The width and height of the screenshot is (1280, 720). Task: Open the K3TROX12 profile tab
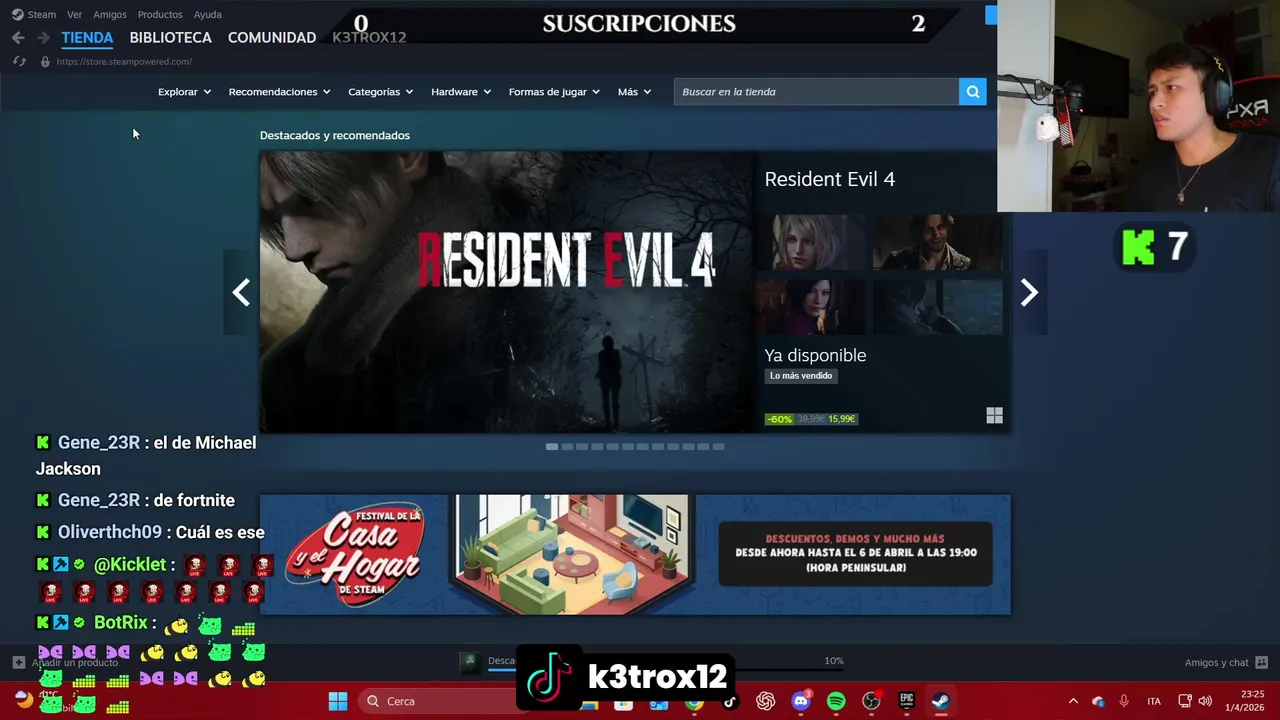(369, 38)
